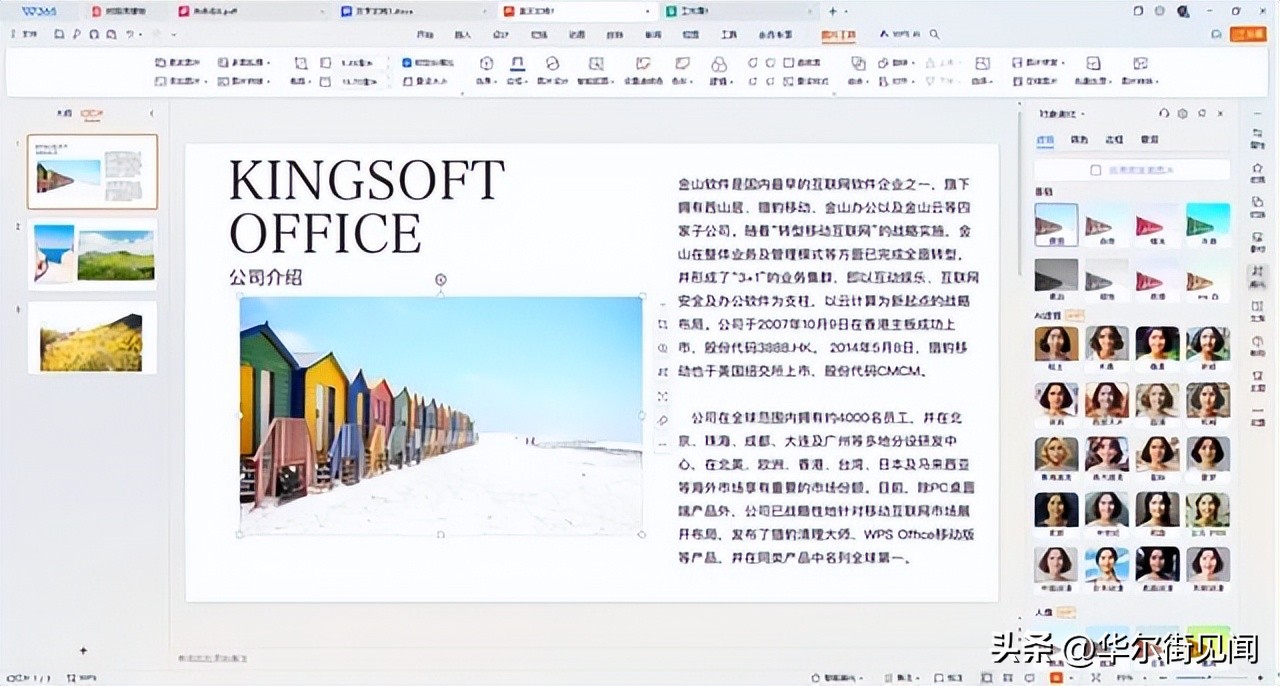Click the more (...) icon beside selected picture

coord(662,443)
